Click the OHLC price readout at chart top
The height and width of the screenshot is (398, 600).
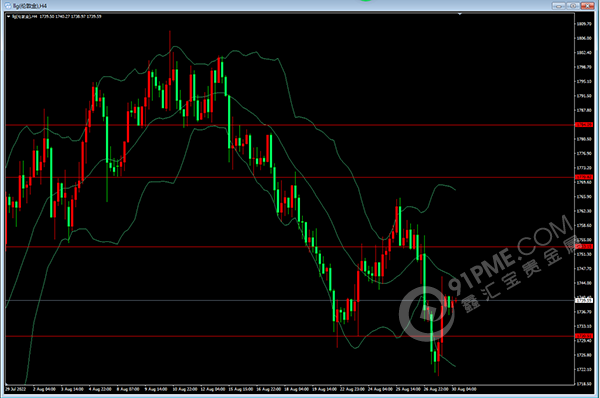[70, 16]
